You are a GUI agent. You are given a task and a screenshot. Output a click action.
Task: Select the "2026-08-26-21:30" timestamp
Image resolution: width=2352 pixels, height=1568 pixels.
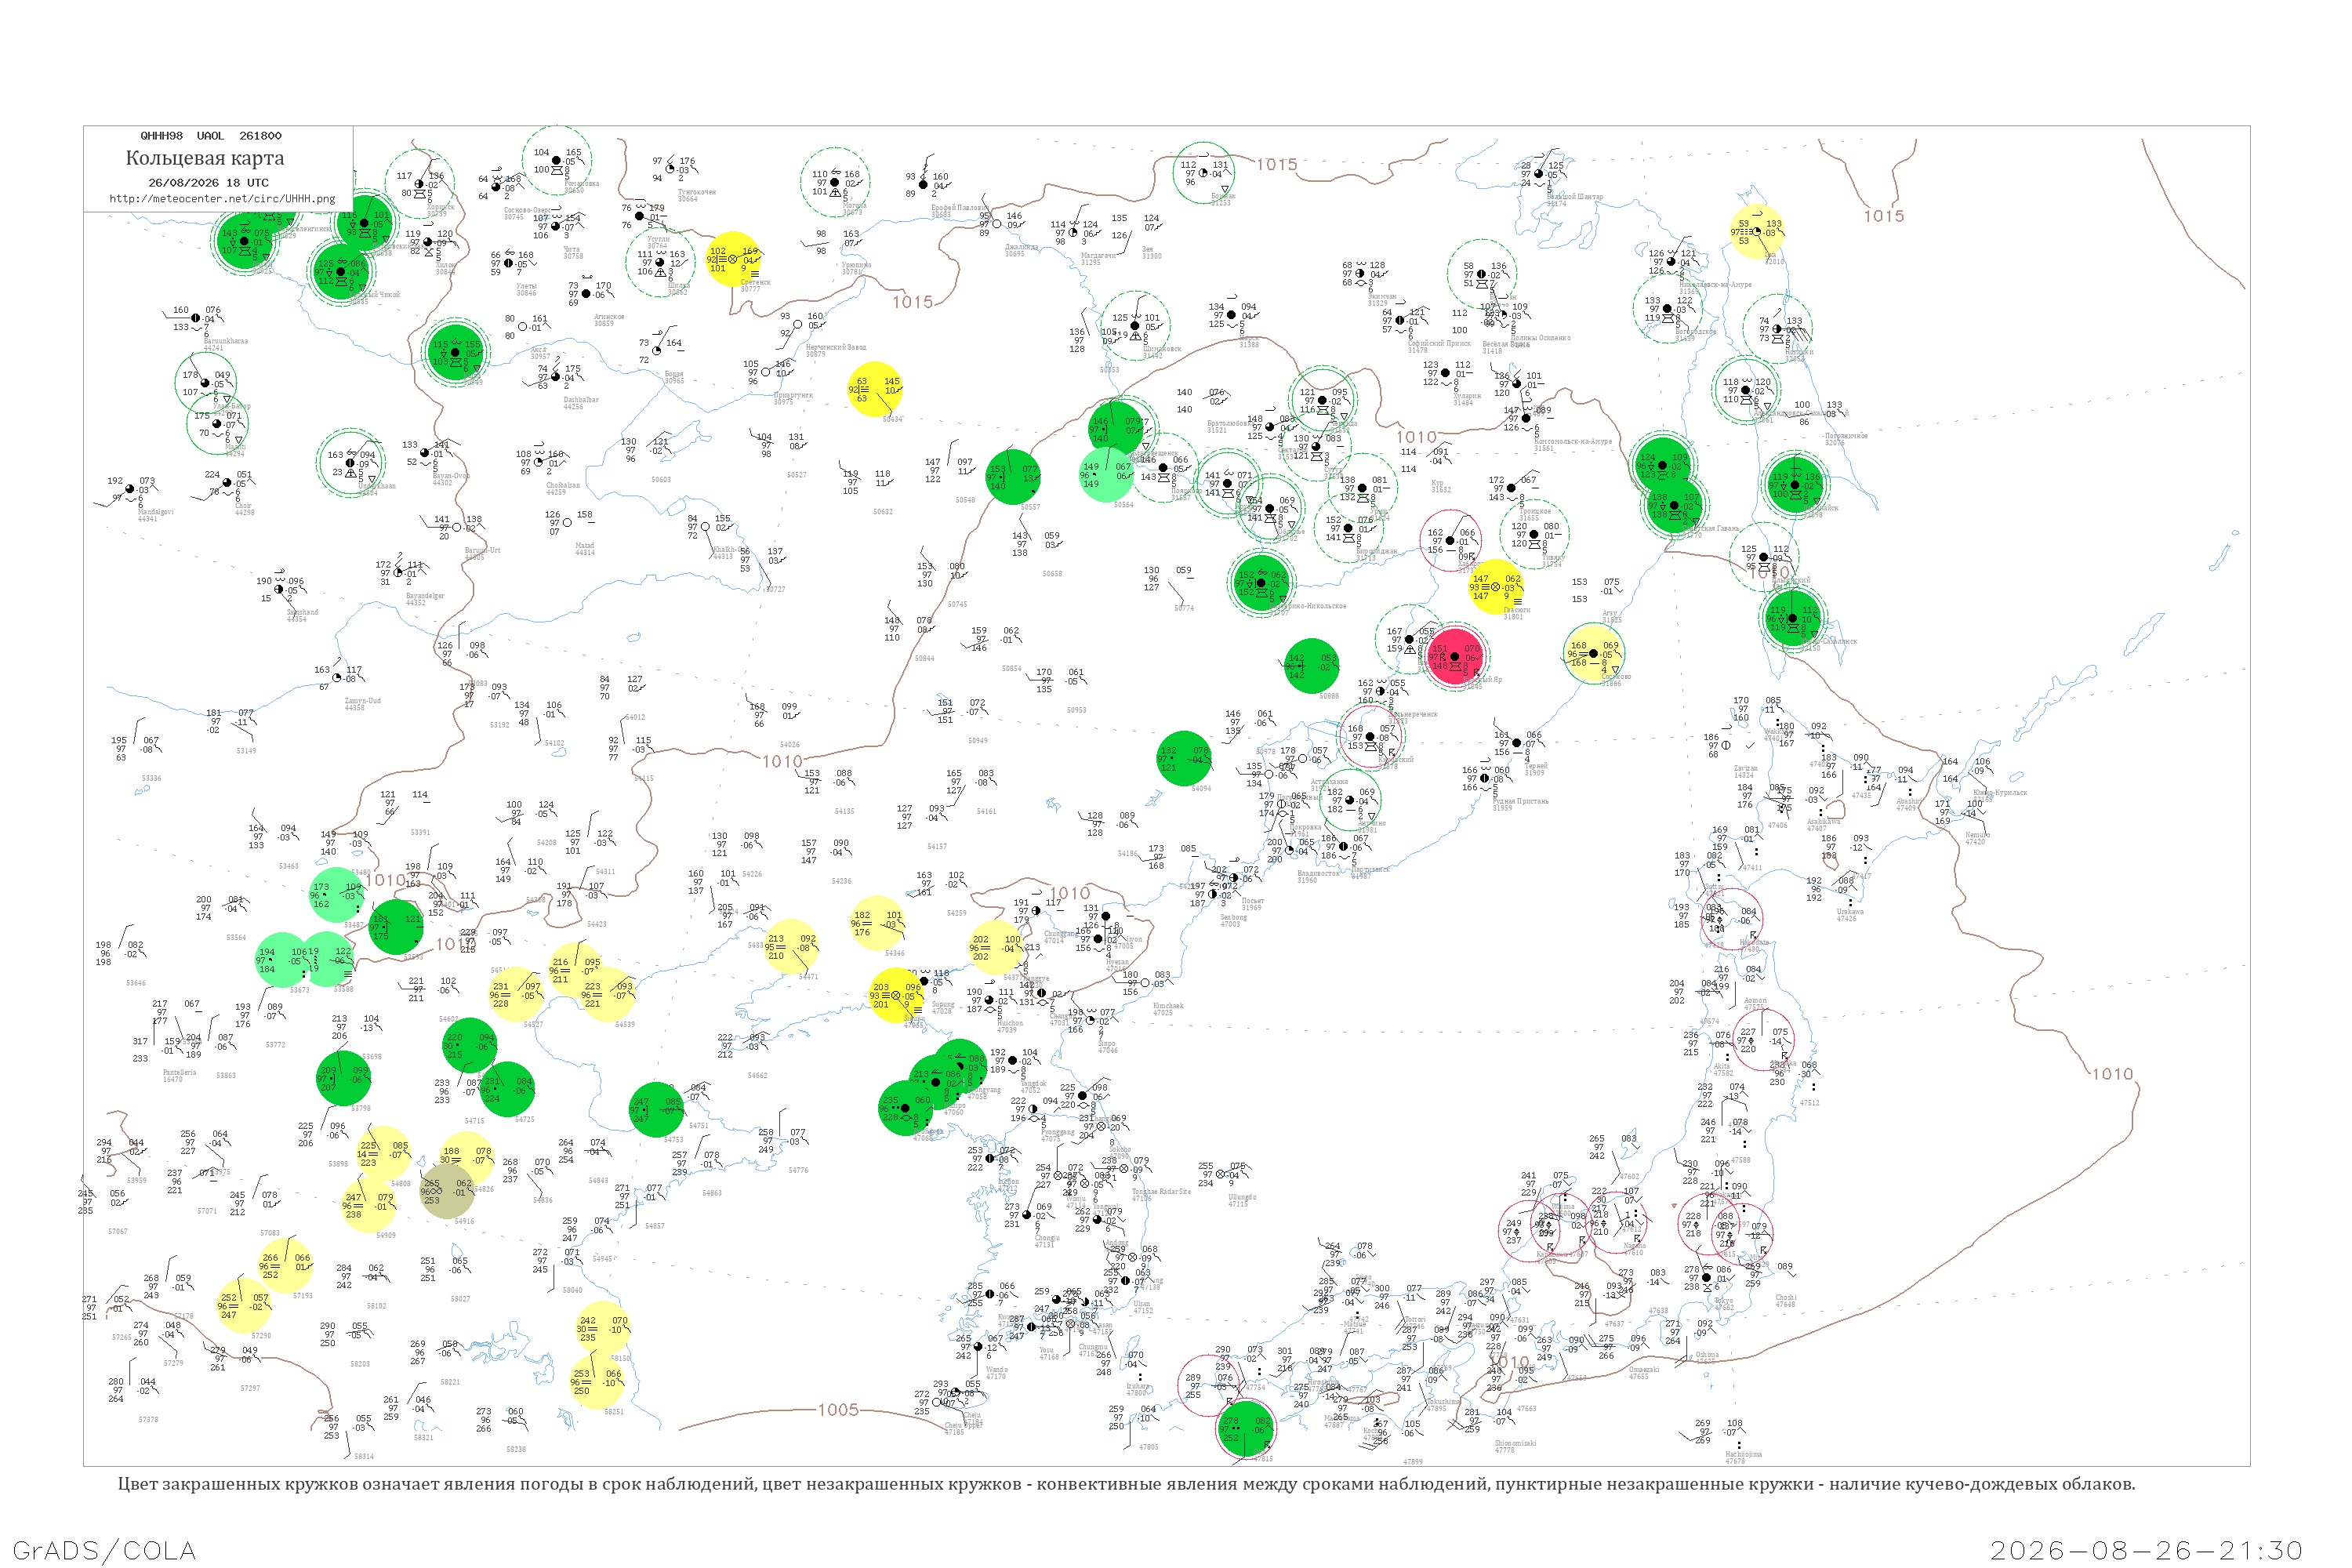[x=2146, y=1550]
